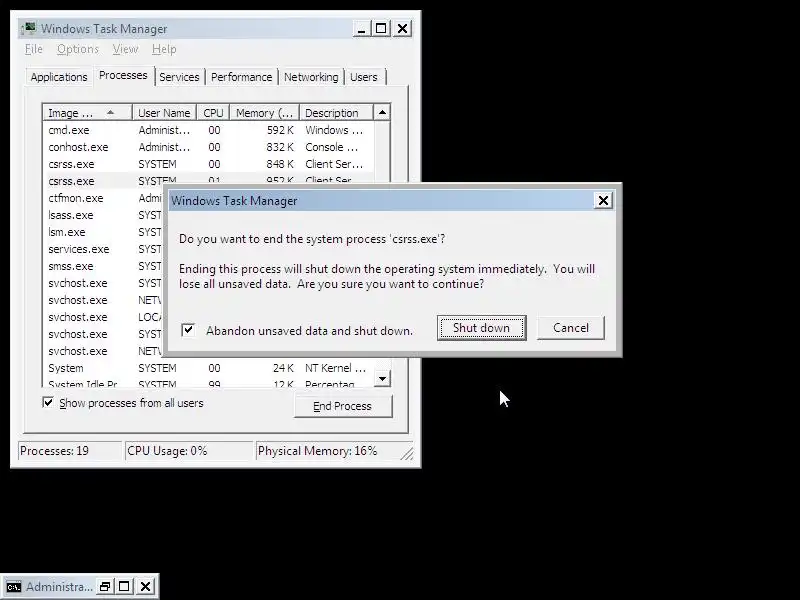Click the 832 K memory value for conhost.exe
This screenshot has width=800, height=600.
coord(280,147)
